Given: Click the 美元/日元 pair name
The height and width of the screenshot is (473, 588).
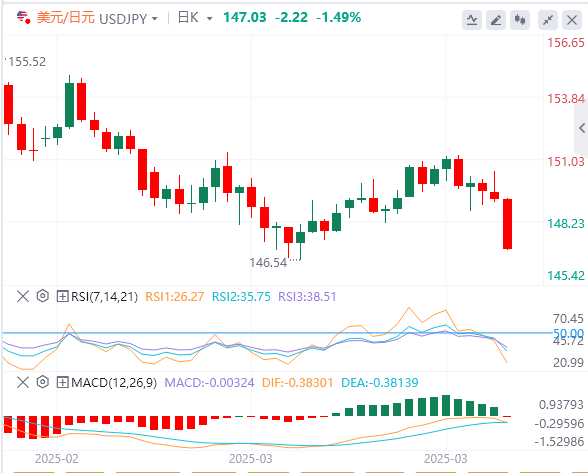Looking at the screenshot, I should pos(66,18).
